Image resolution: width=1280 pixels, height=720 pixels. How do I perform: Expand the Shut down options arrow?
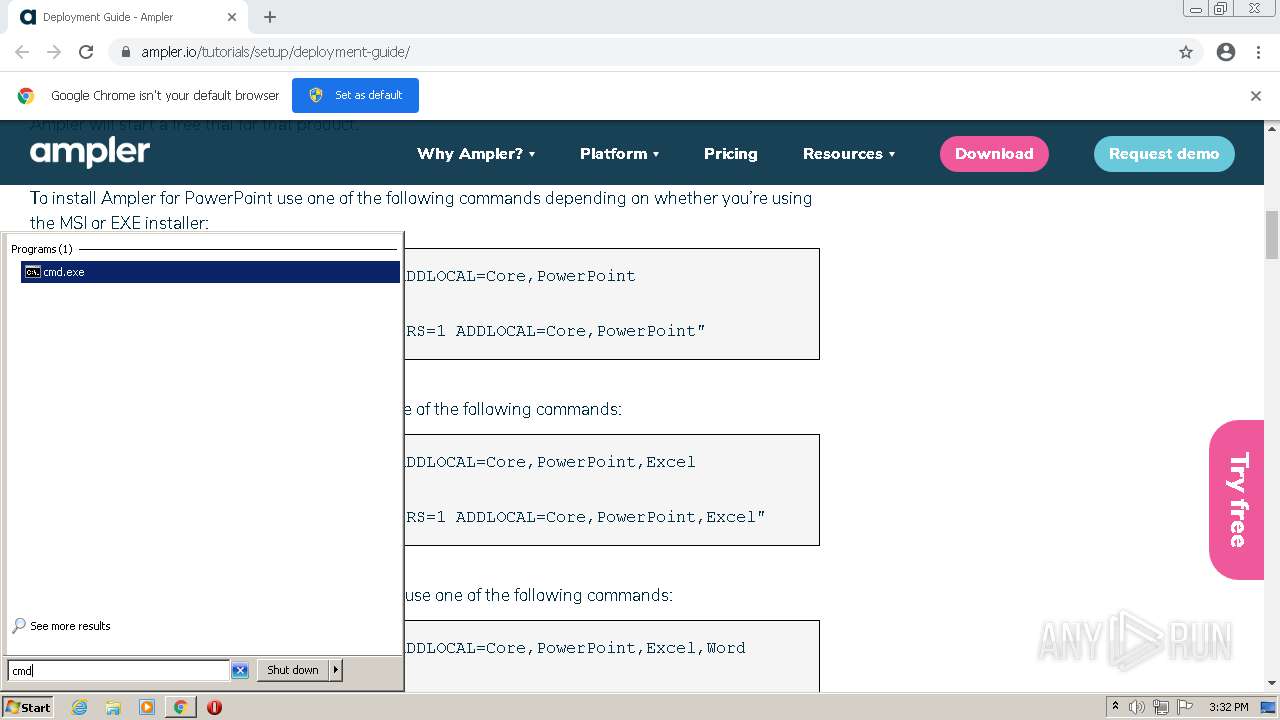[336, 670]
